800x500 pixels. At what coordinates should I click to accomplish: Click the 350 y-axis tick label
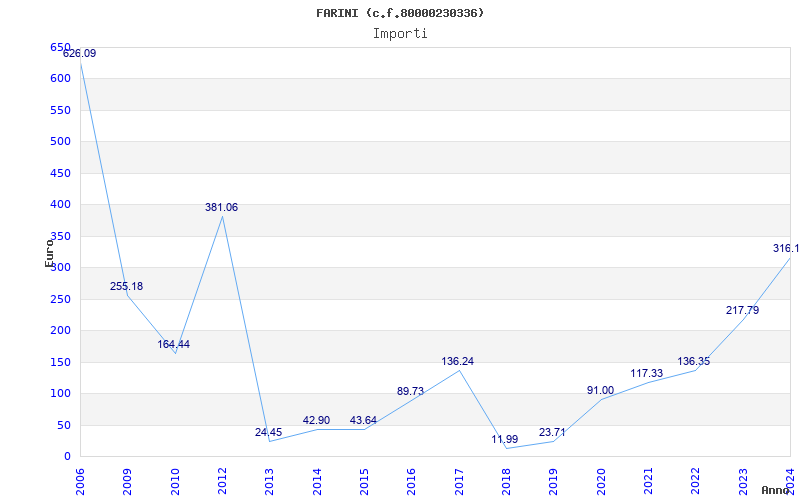[x=60, y=236]
